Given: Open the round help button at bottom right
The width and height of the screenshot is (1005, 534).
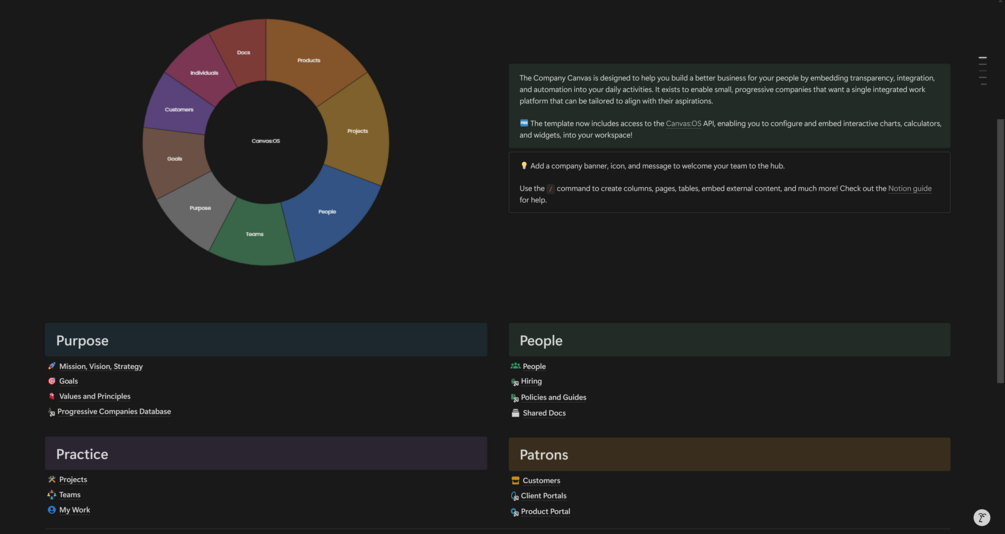Looking at the screenshot, I should coord(981,517).
